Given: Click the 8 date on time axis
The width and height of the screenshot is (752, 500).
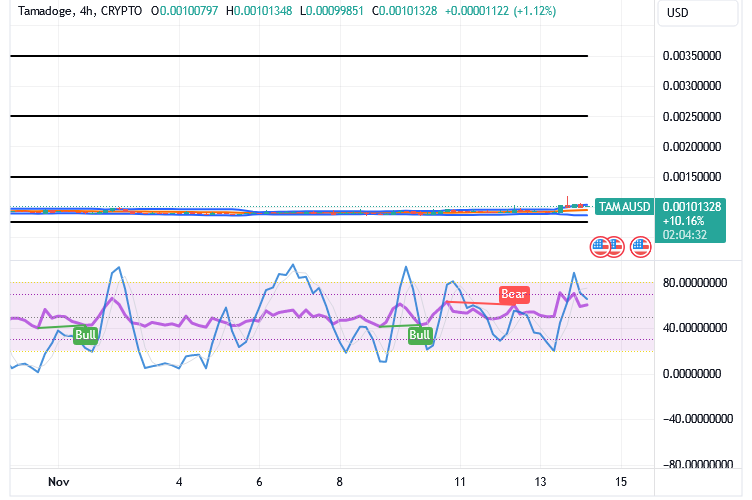Looking at the screenshot, I should point(340,482).
